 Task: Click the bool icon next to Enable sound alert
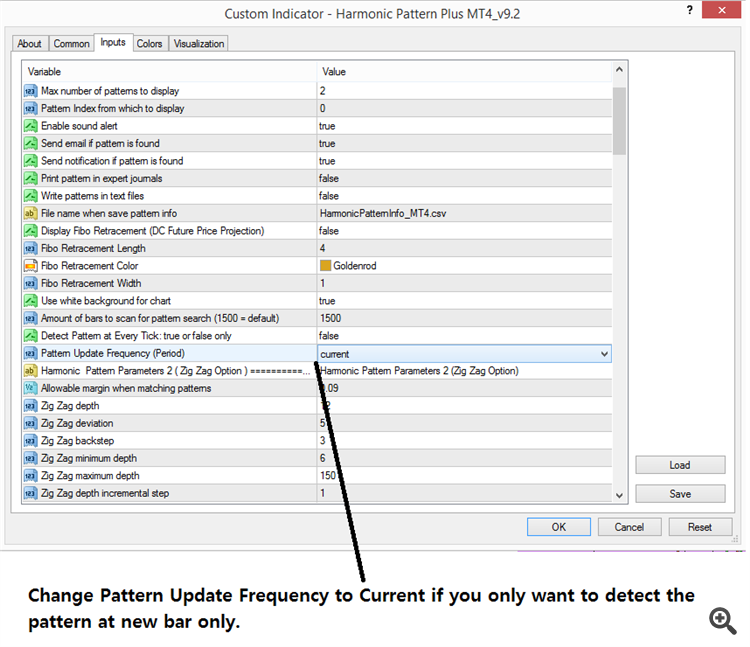[30, 126]
